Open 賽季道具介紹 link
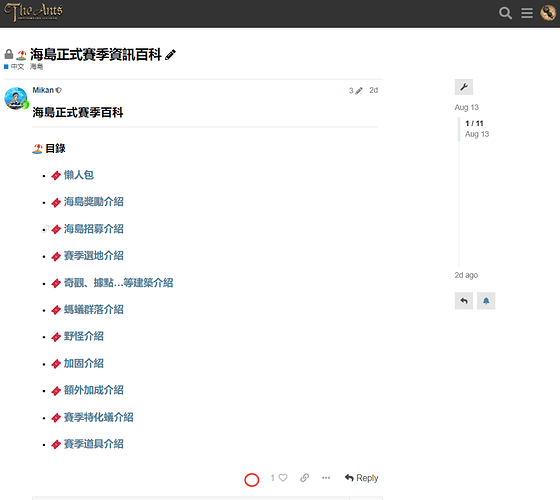Screen dimensions: 560x500 pos(94,444)
